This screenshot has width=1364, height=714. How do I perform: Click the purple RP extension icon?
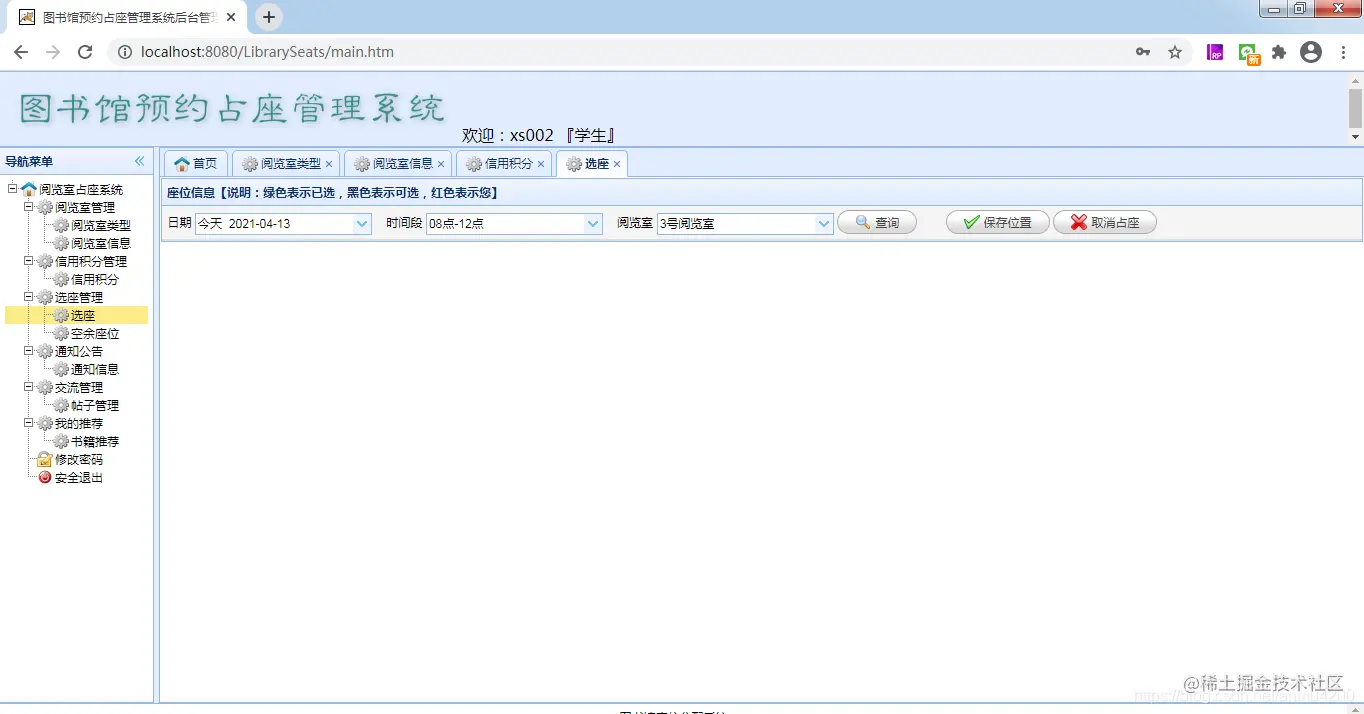pyautogui.click(x=1215, y=52)
